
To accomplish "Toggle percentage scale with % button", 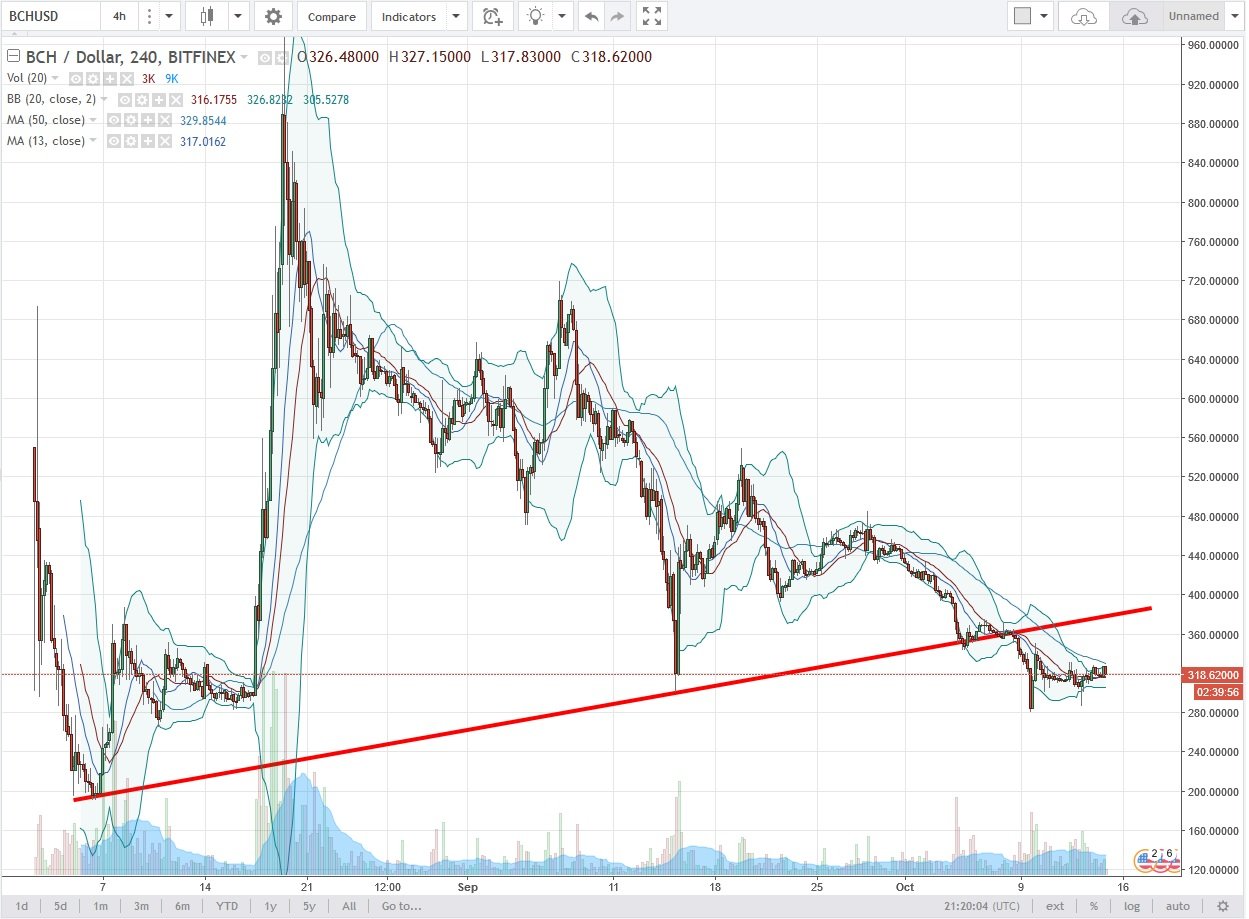I will tap(1094, 905).
